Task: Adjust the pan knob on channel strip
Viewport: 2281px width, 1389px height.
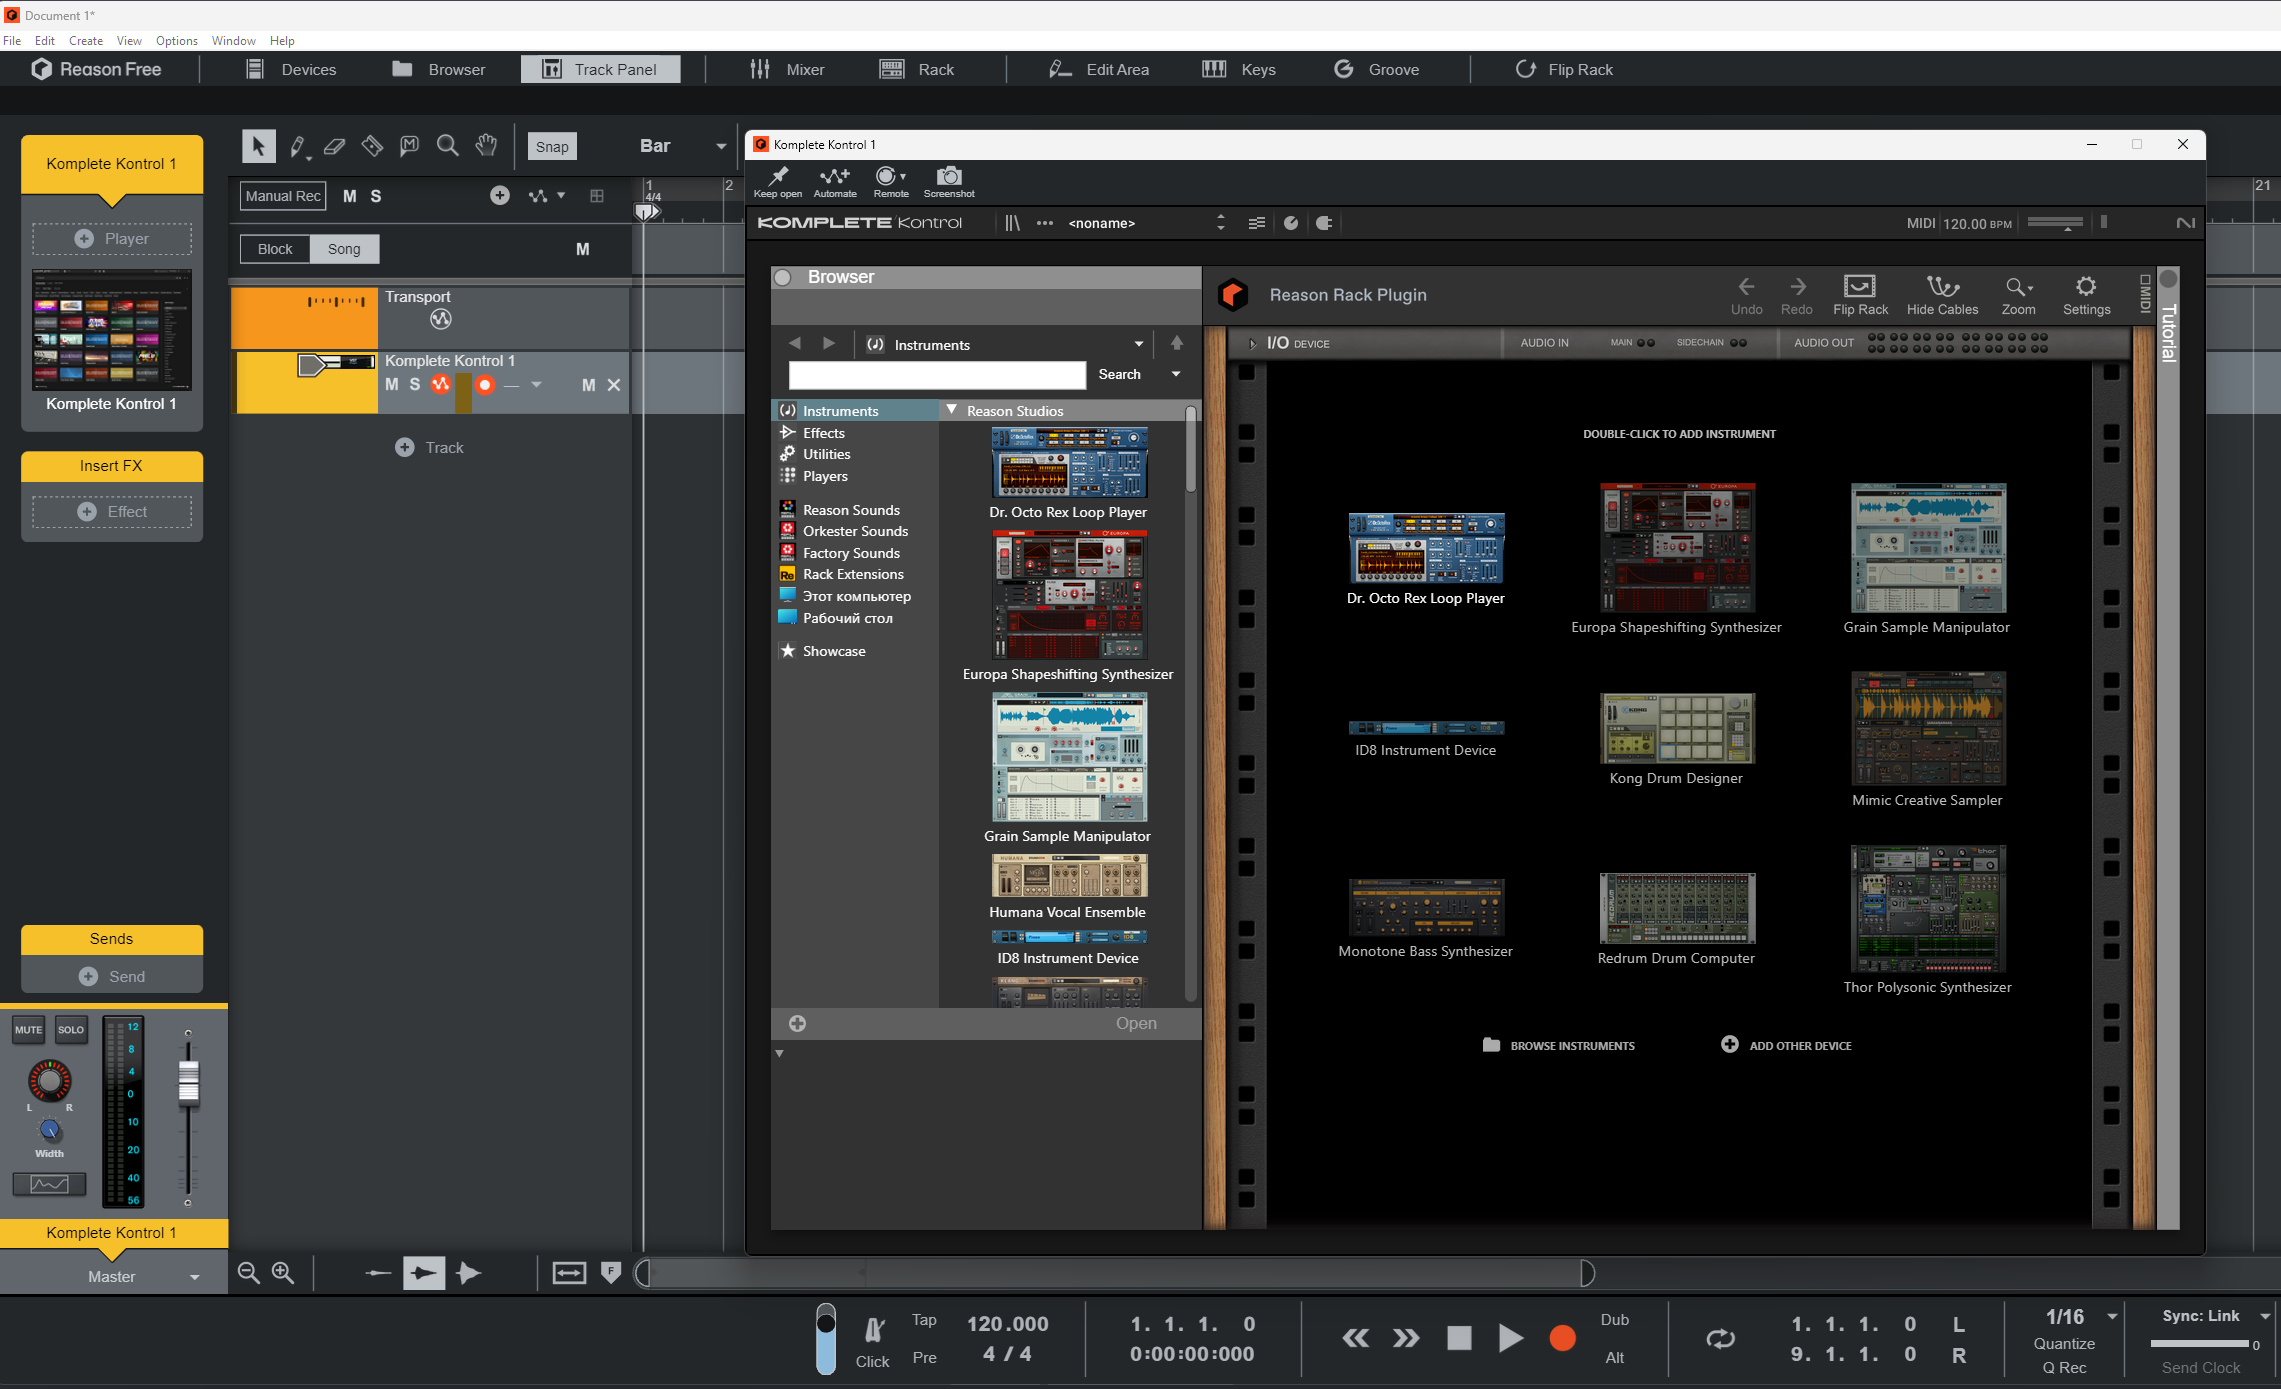Action: coord(50,1080)
